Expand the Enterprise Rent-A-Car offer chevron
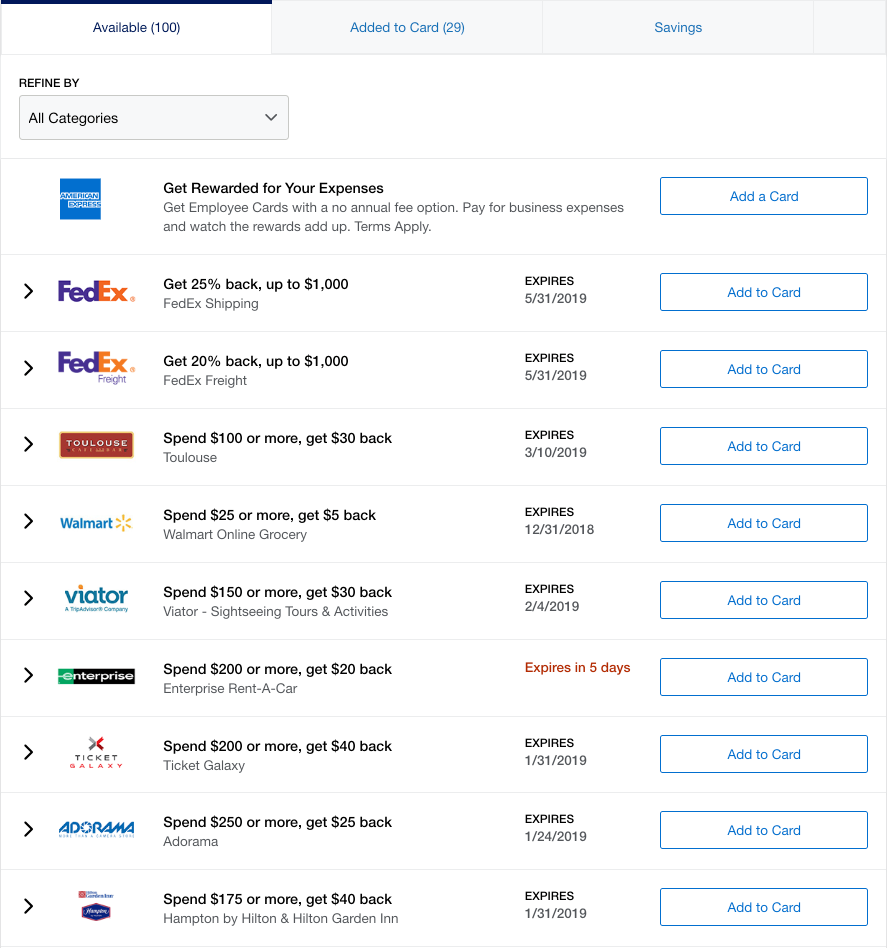This screenshot has height=948, width=887. (28, 675)
